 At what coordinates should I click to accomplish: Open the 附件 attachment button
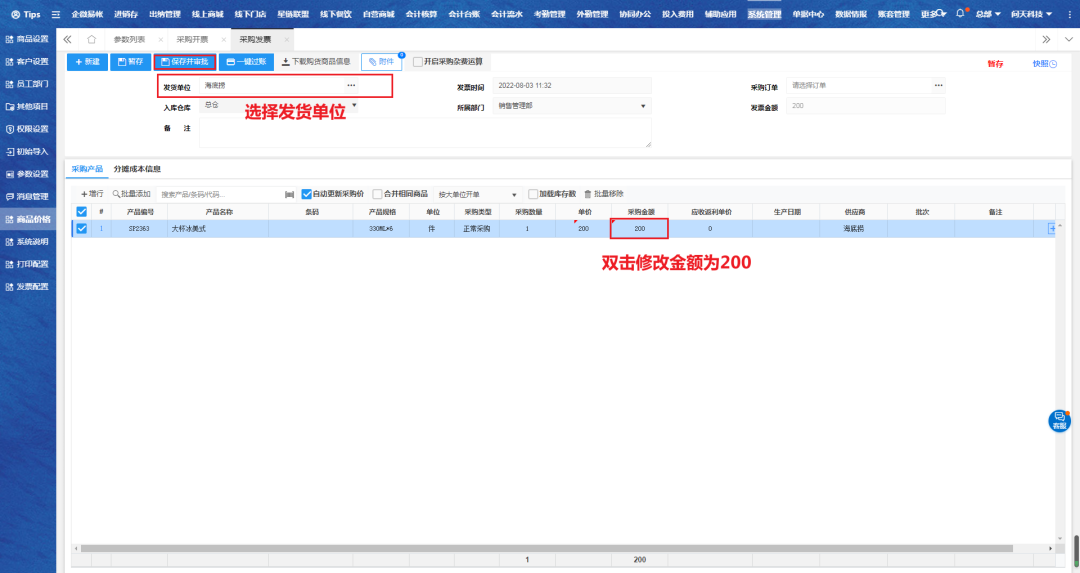381,62
